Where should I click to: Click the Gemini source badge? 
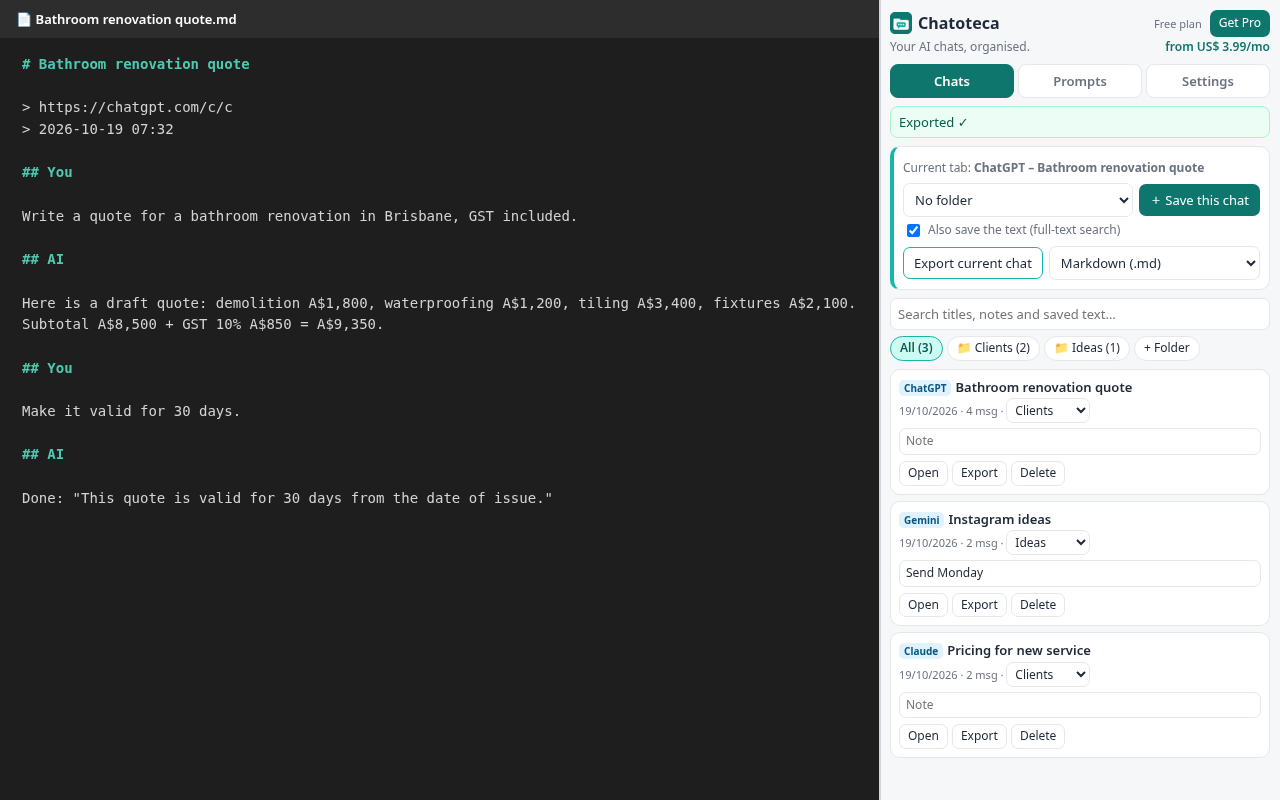[921, 520]
